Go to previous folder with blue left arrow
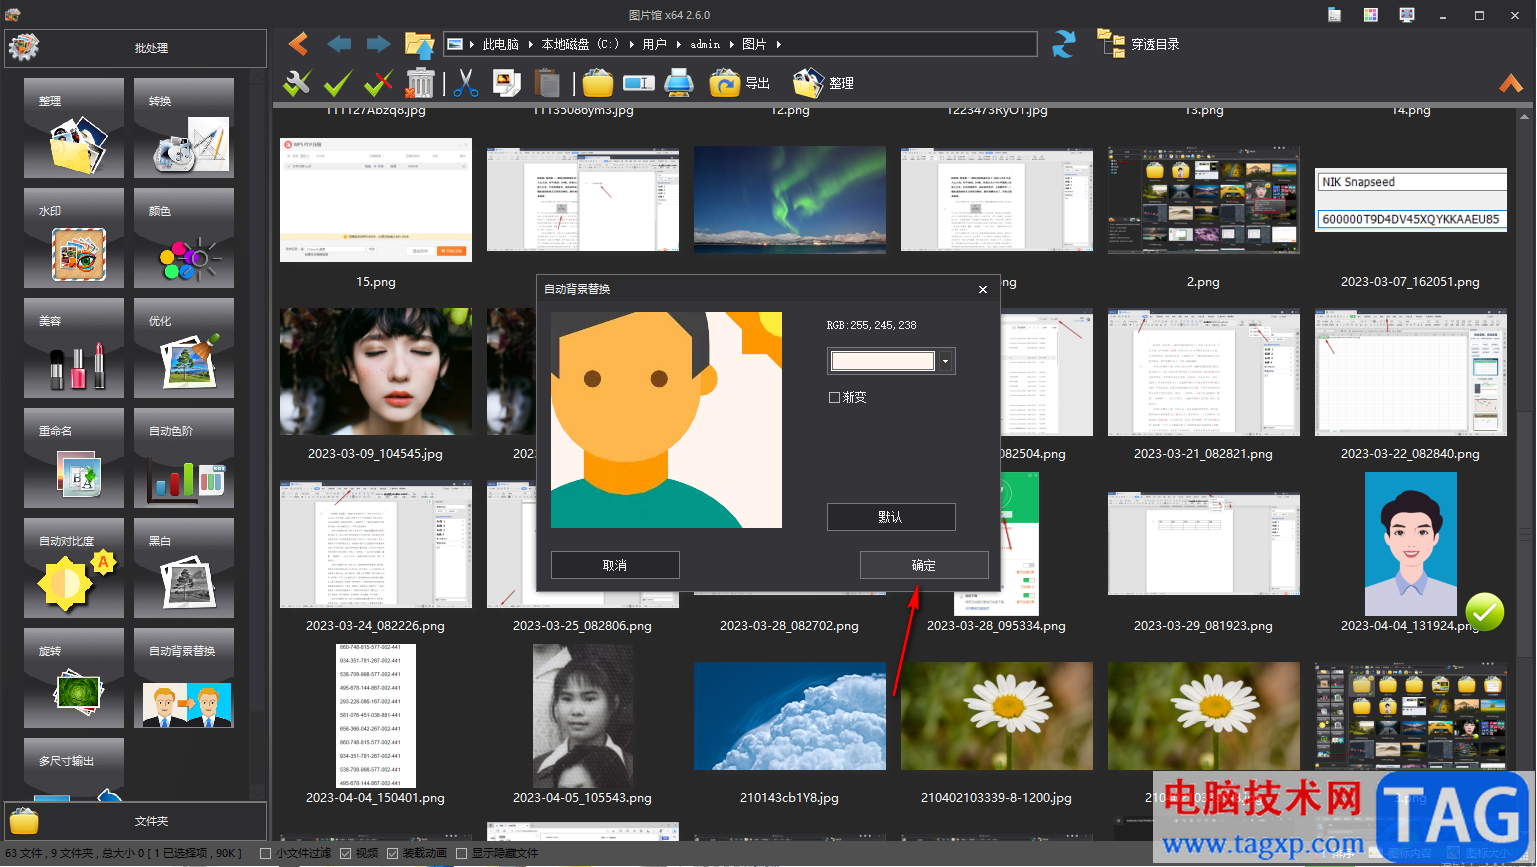Viewport: 1537px width, 867px height. coord(339,44)
